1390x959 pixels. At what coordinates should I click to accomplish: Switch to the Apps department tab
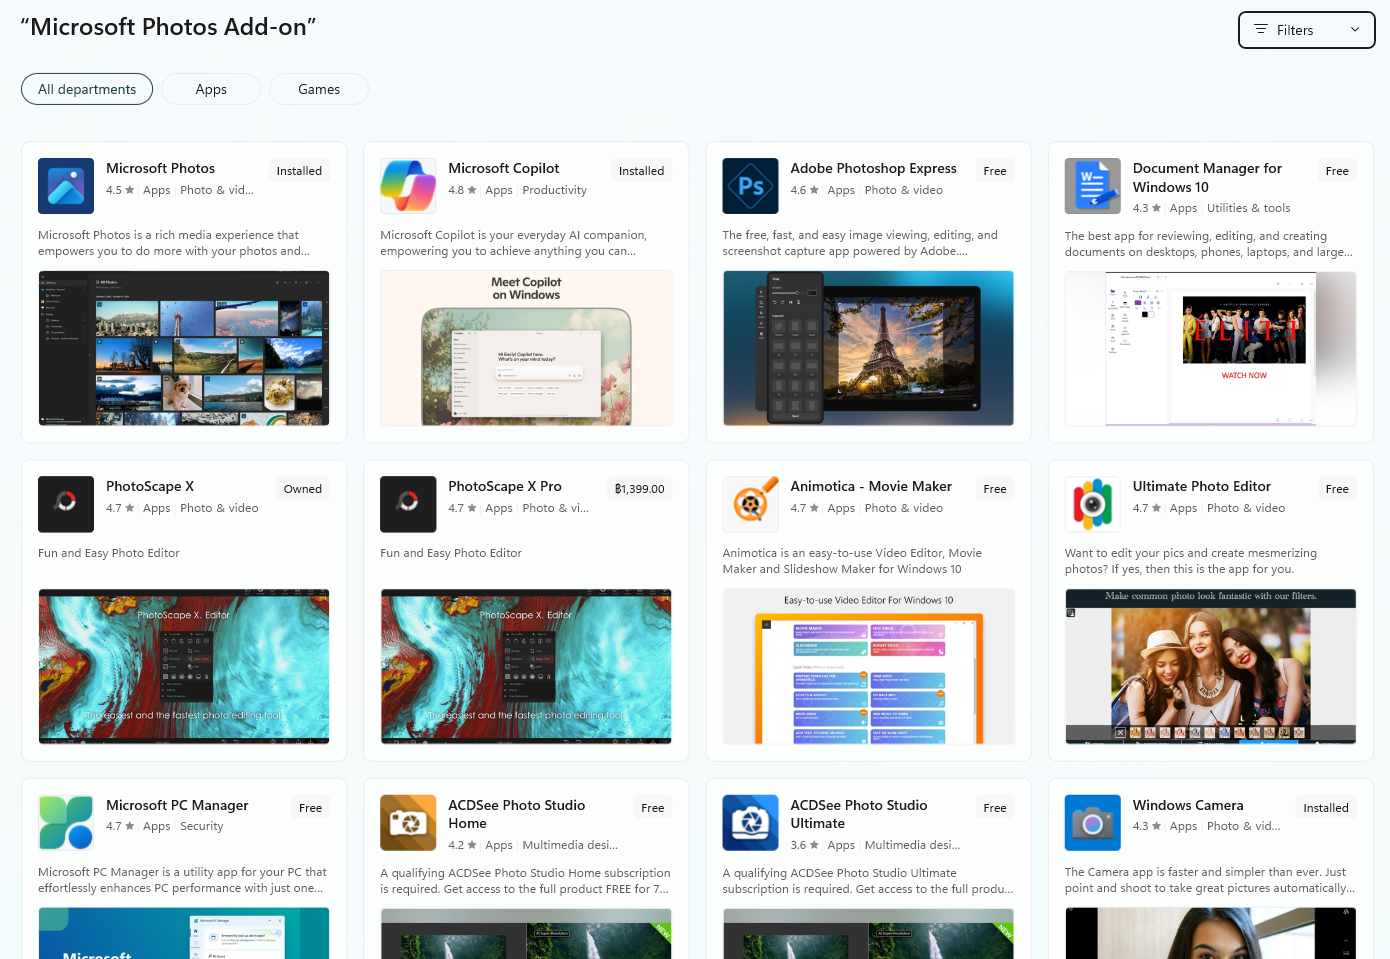pyautogui.click(x=211, y=89)
